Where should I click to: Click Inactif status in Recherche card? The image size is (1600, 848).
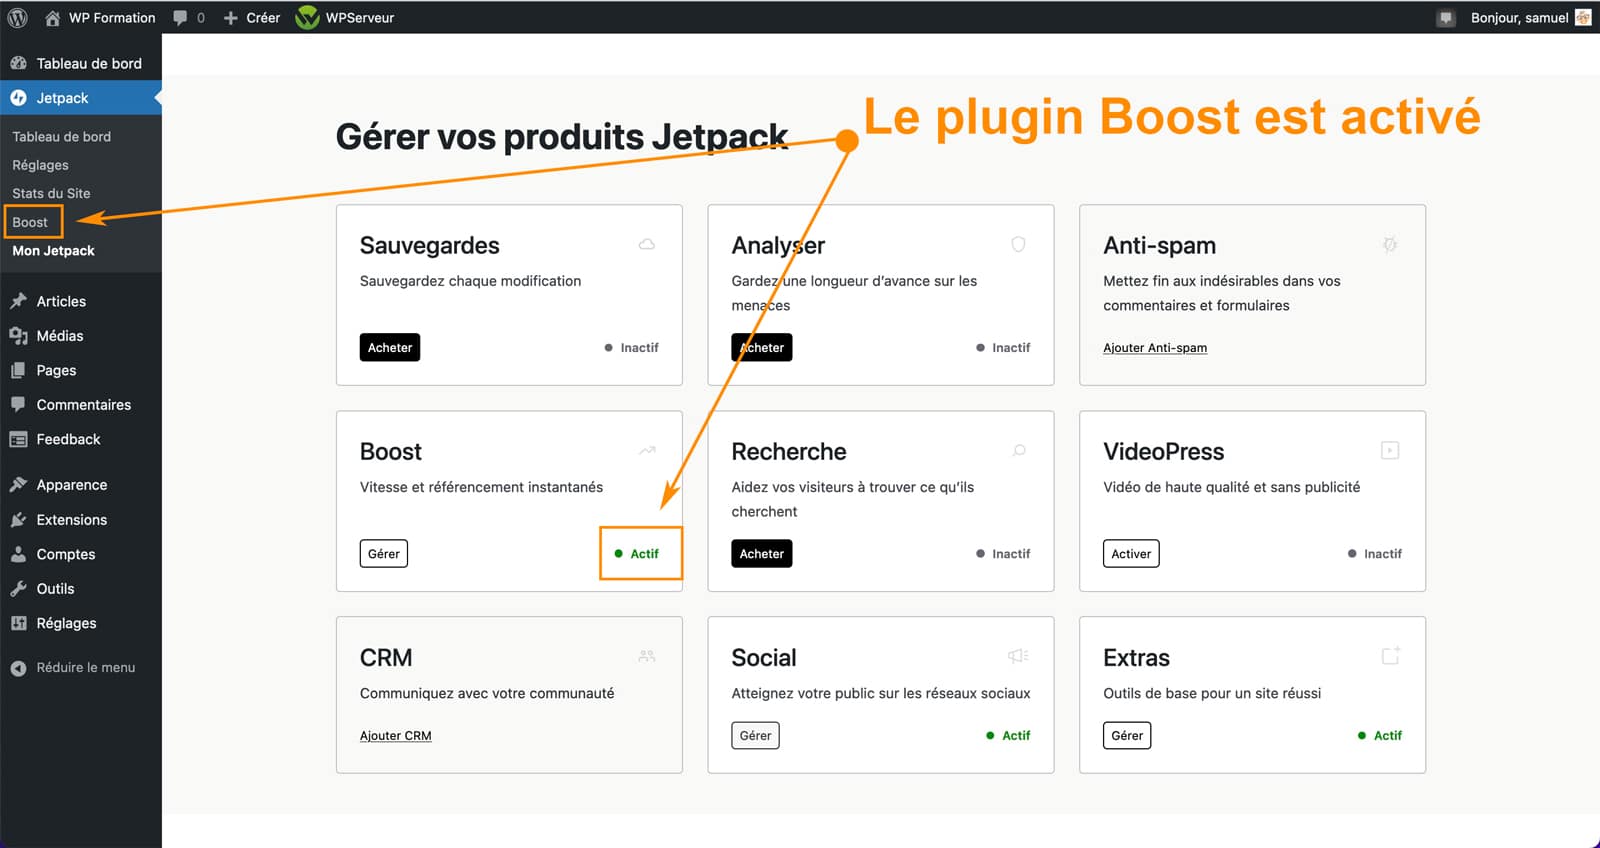[1003, 554]
